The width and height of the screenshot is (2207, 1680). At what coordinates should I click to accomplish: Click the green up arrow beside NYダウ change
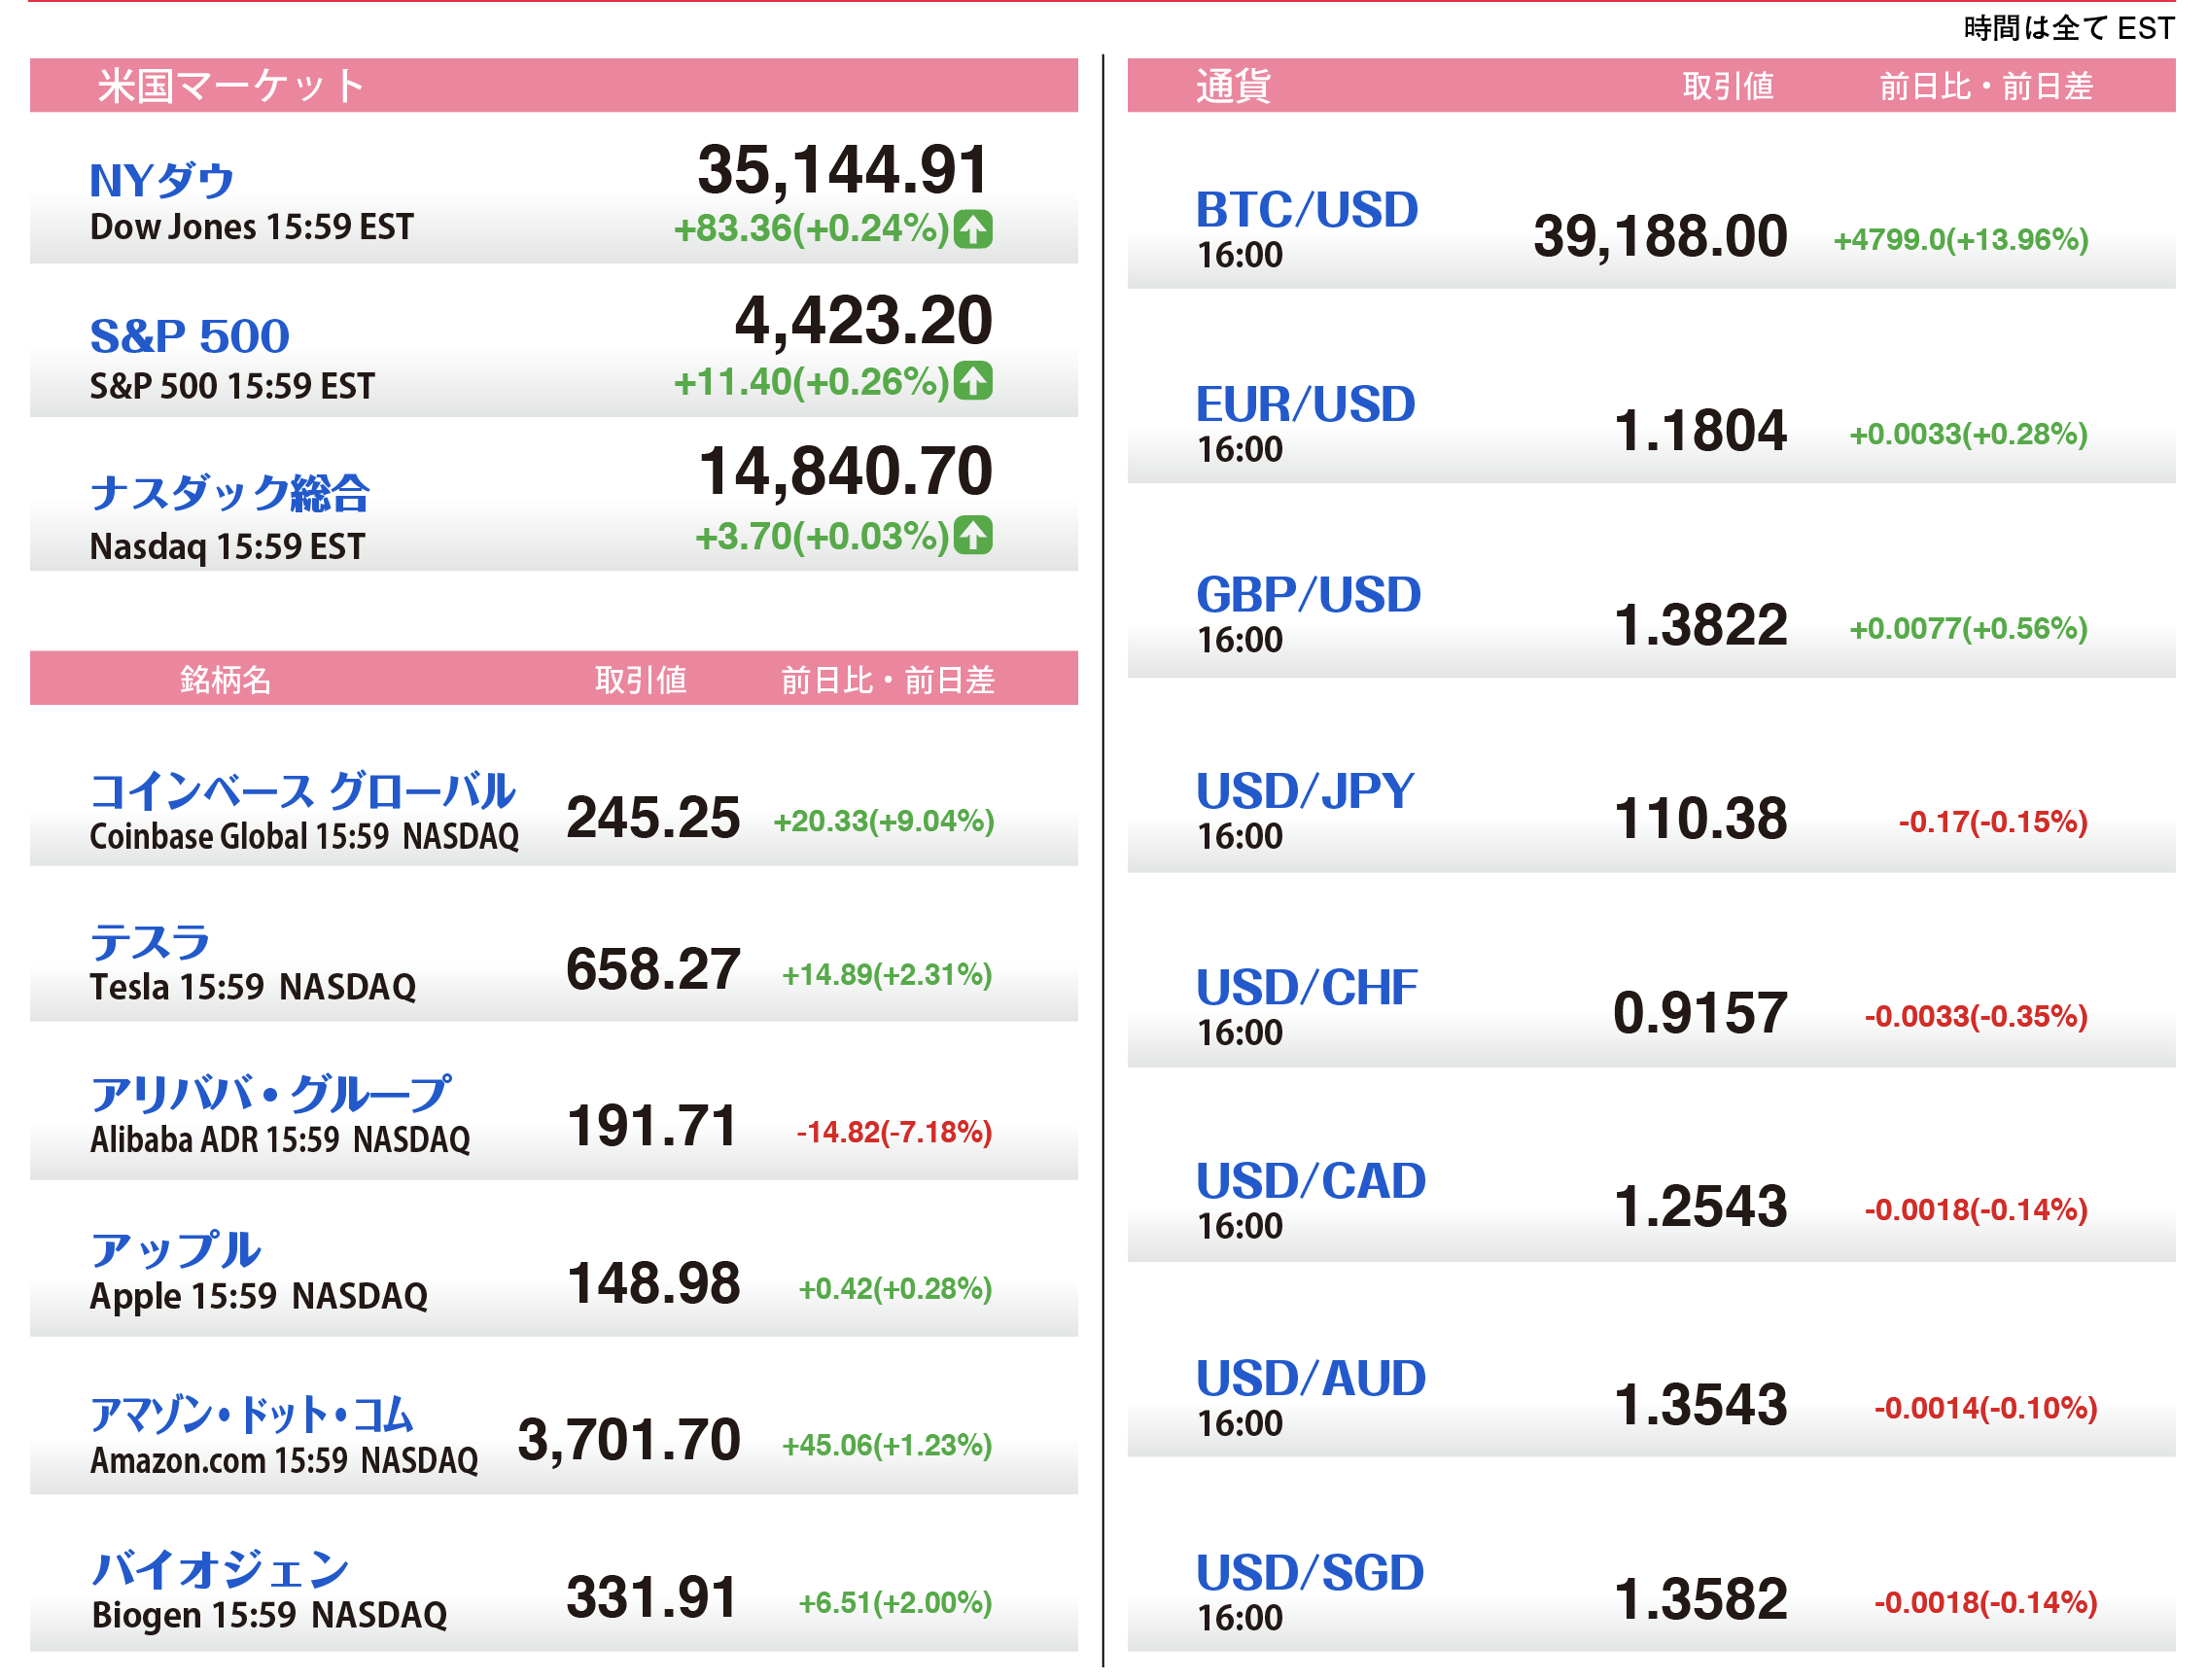972,229
